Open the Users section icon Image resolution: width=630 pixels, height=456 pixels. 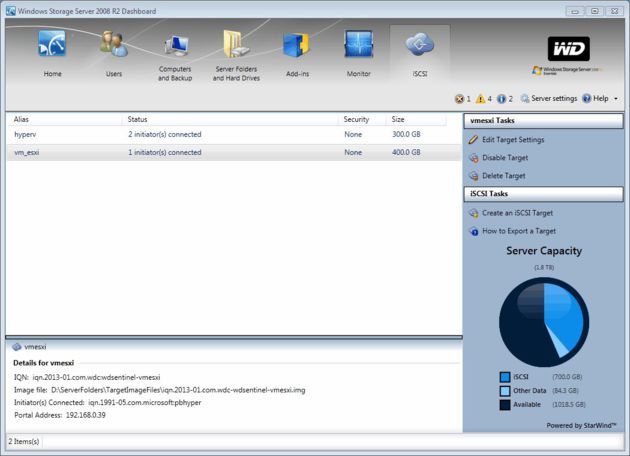[114, 43]
